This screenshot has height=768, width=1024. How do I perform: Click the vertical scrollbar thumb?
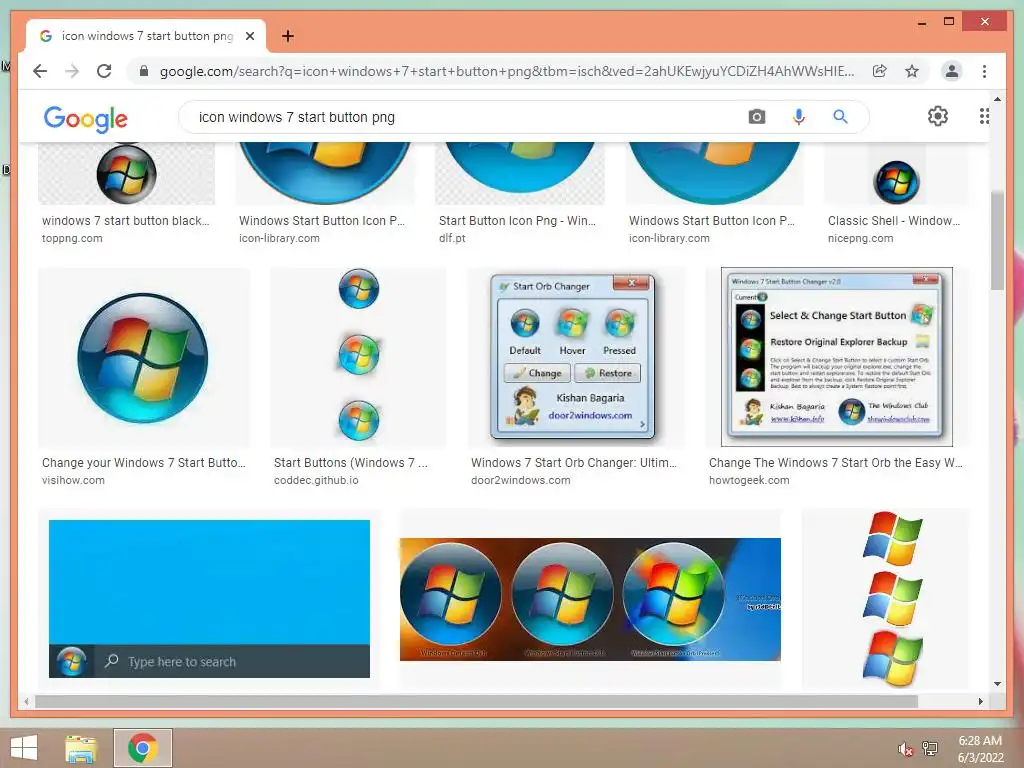[997, 240]
